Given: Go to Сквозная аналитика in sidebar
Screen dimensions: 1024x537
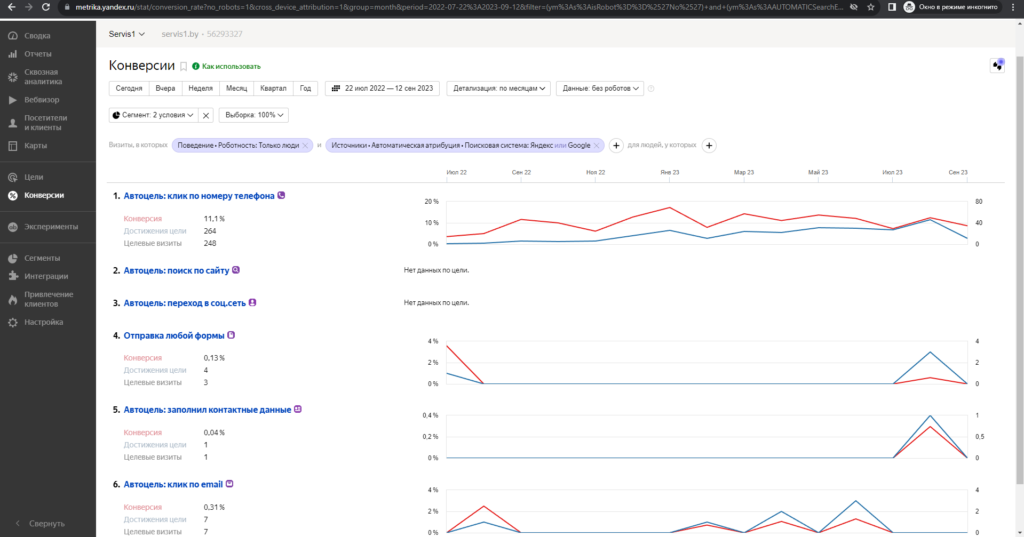Looking at the screenshot, I should [x=42, y=77].
